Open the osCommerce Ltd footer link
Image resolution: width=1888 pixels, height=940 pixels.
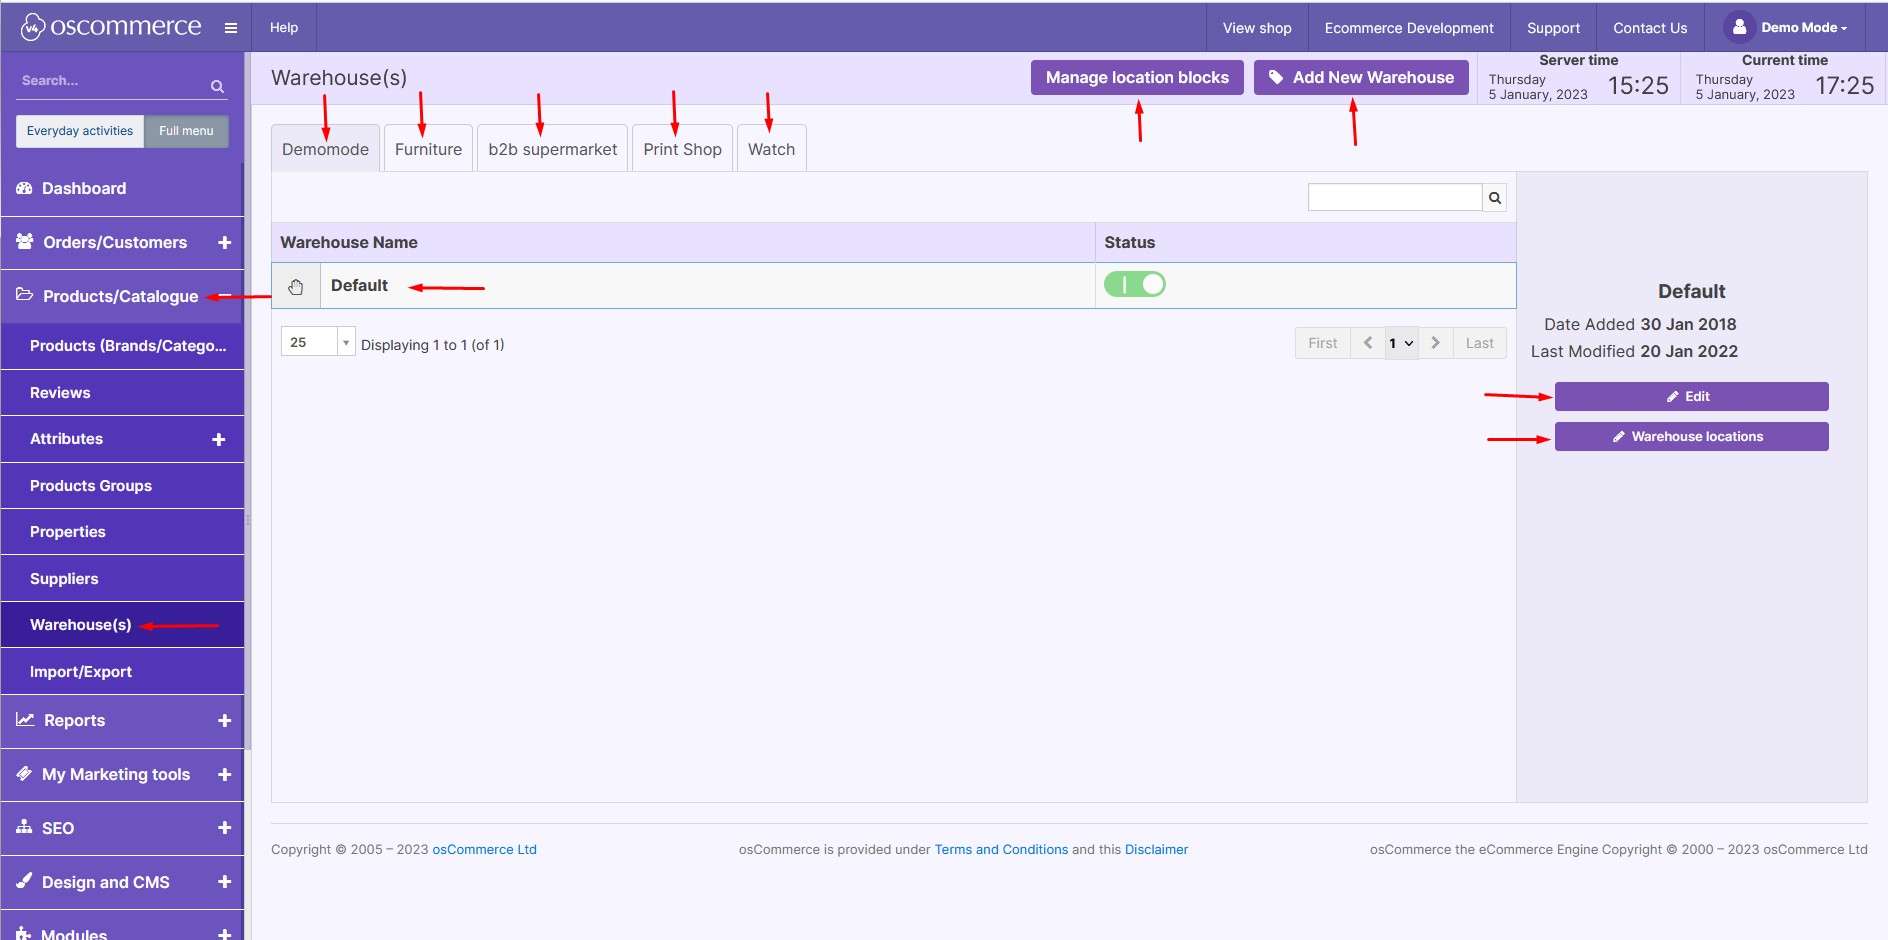point(484,850)
